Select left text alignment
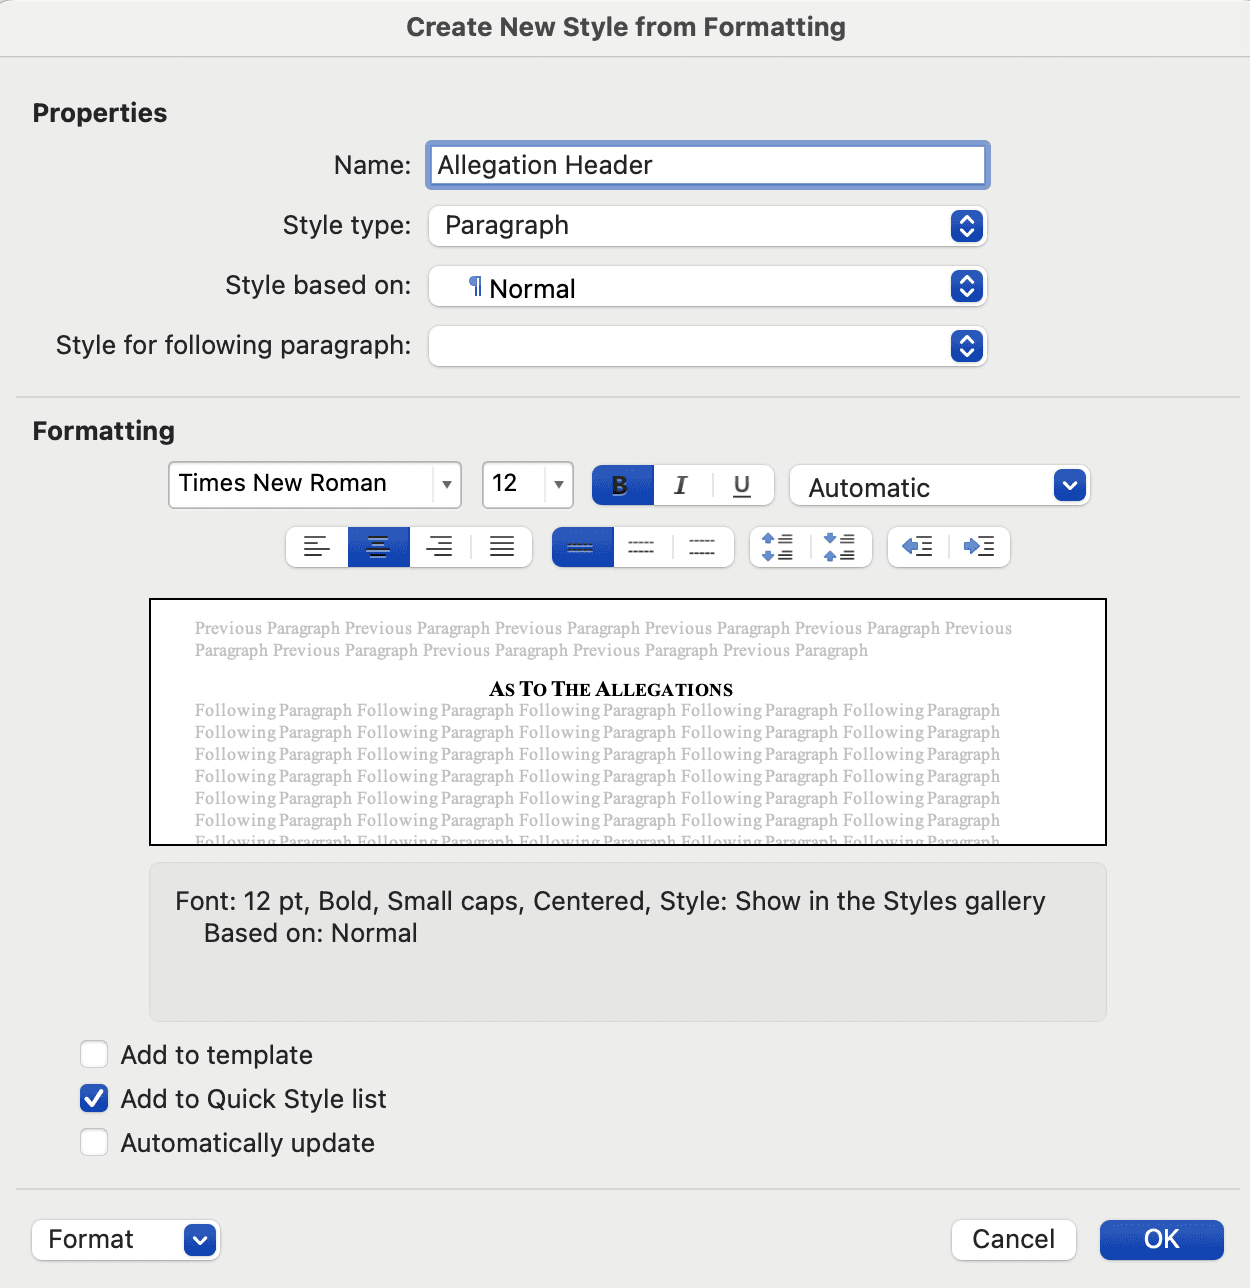1250x1288 pixels. pos(317,547)
